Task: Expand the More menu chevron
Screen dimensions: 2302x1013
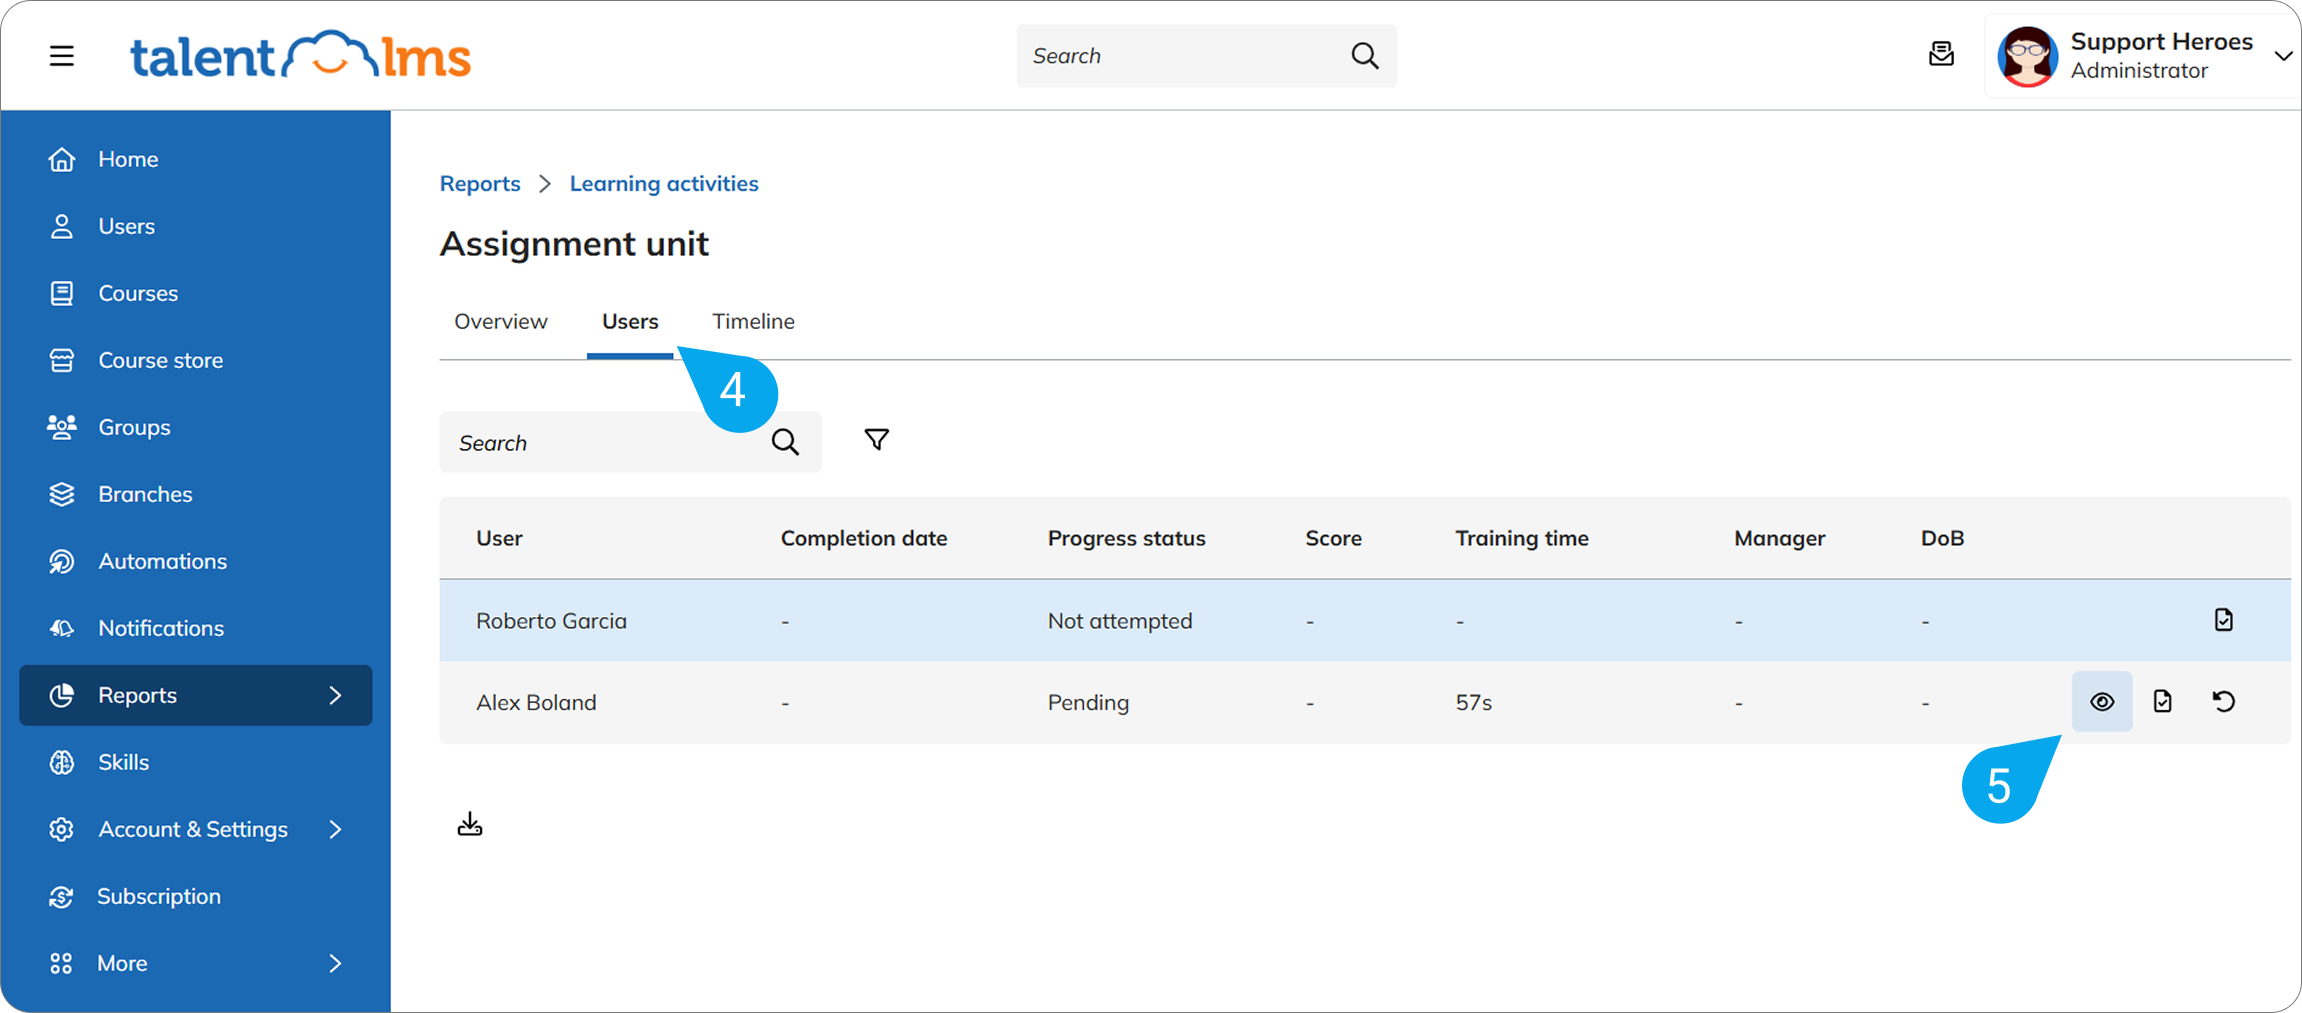Action: tap(336, 963)
